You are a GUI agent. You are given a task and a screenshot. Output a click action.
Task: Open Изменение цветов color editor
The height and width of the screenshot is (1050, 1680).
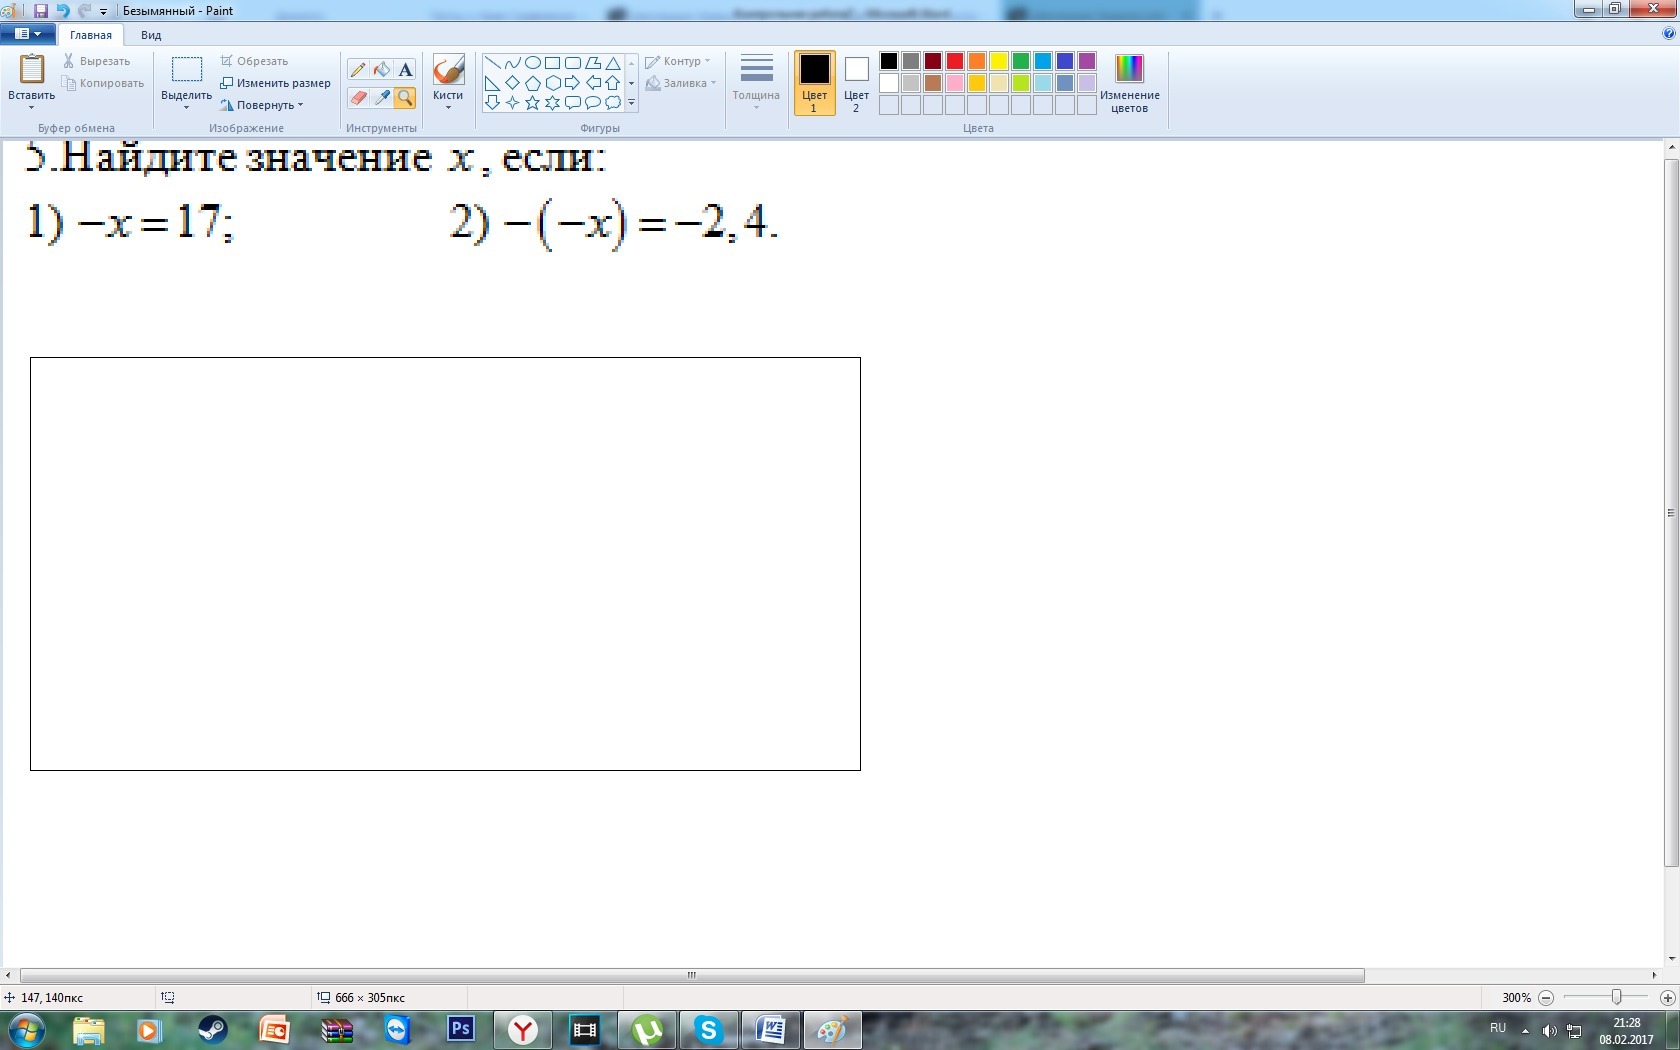1129,83
